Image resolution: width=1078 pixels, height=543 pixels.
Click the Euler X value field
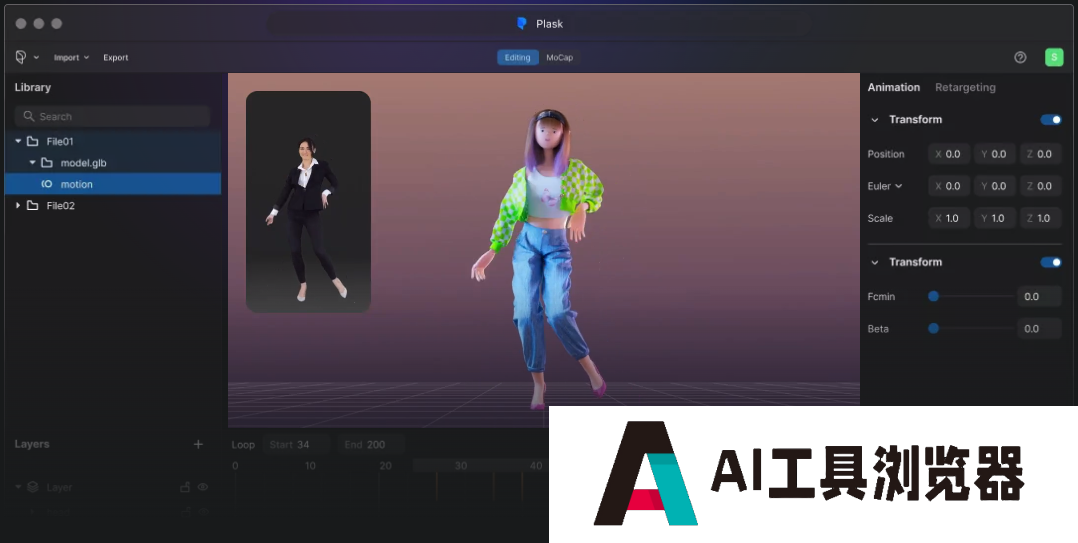click(949, 186)
